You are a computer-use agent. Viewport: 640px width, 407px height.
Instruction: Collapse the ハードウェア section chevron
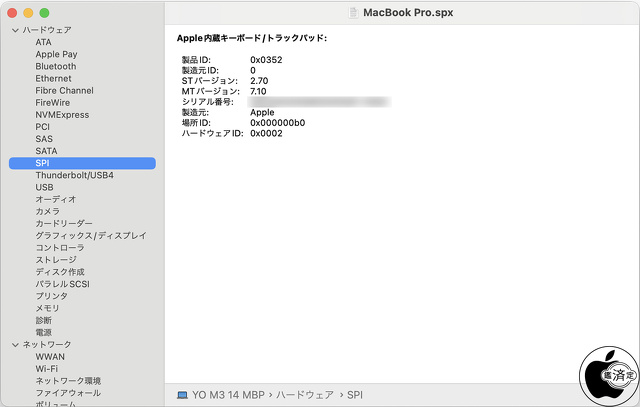(x=16, y=30)
